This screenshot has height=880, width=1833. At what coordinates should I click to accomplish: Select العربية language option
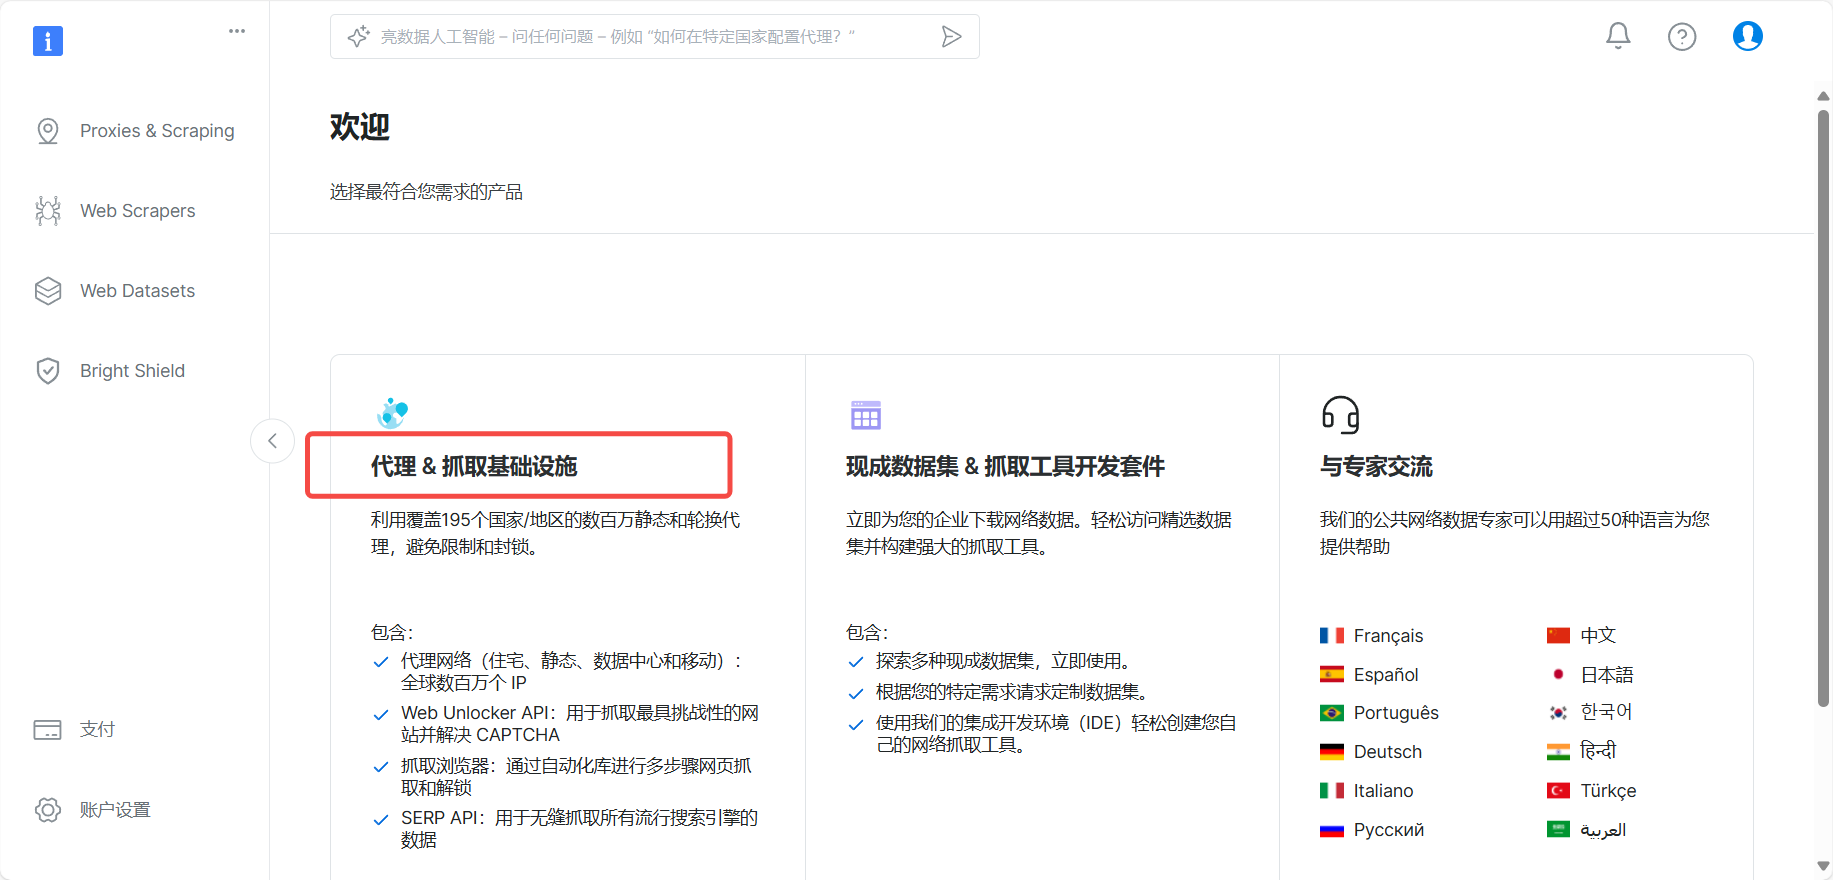click(1603, 830)
